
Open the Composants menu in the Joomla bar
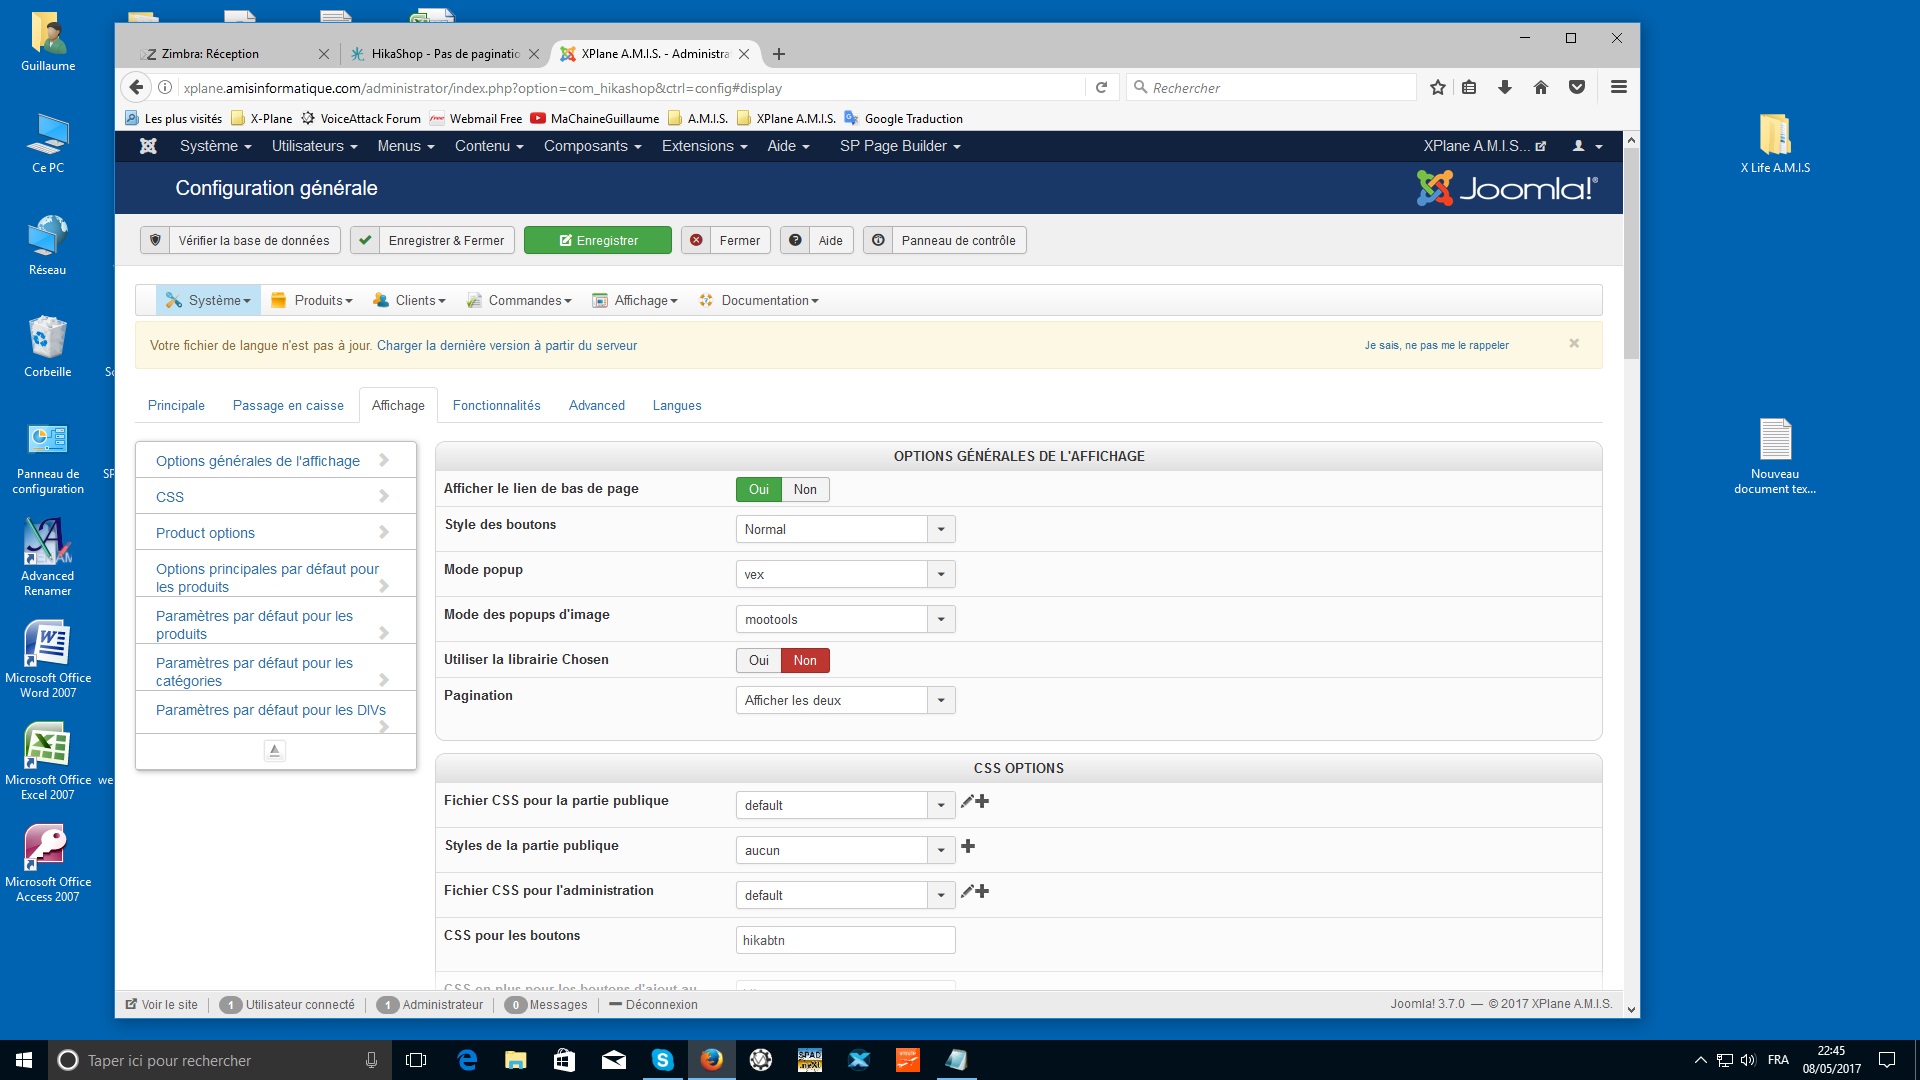[592, 146]
